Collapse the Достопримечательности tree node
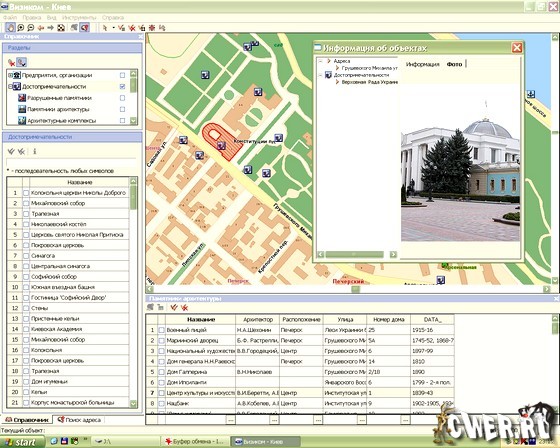Image resolution: width=560 pixels, height=448 pixels. click(x=10, y=86)
